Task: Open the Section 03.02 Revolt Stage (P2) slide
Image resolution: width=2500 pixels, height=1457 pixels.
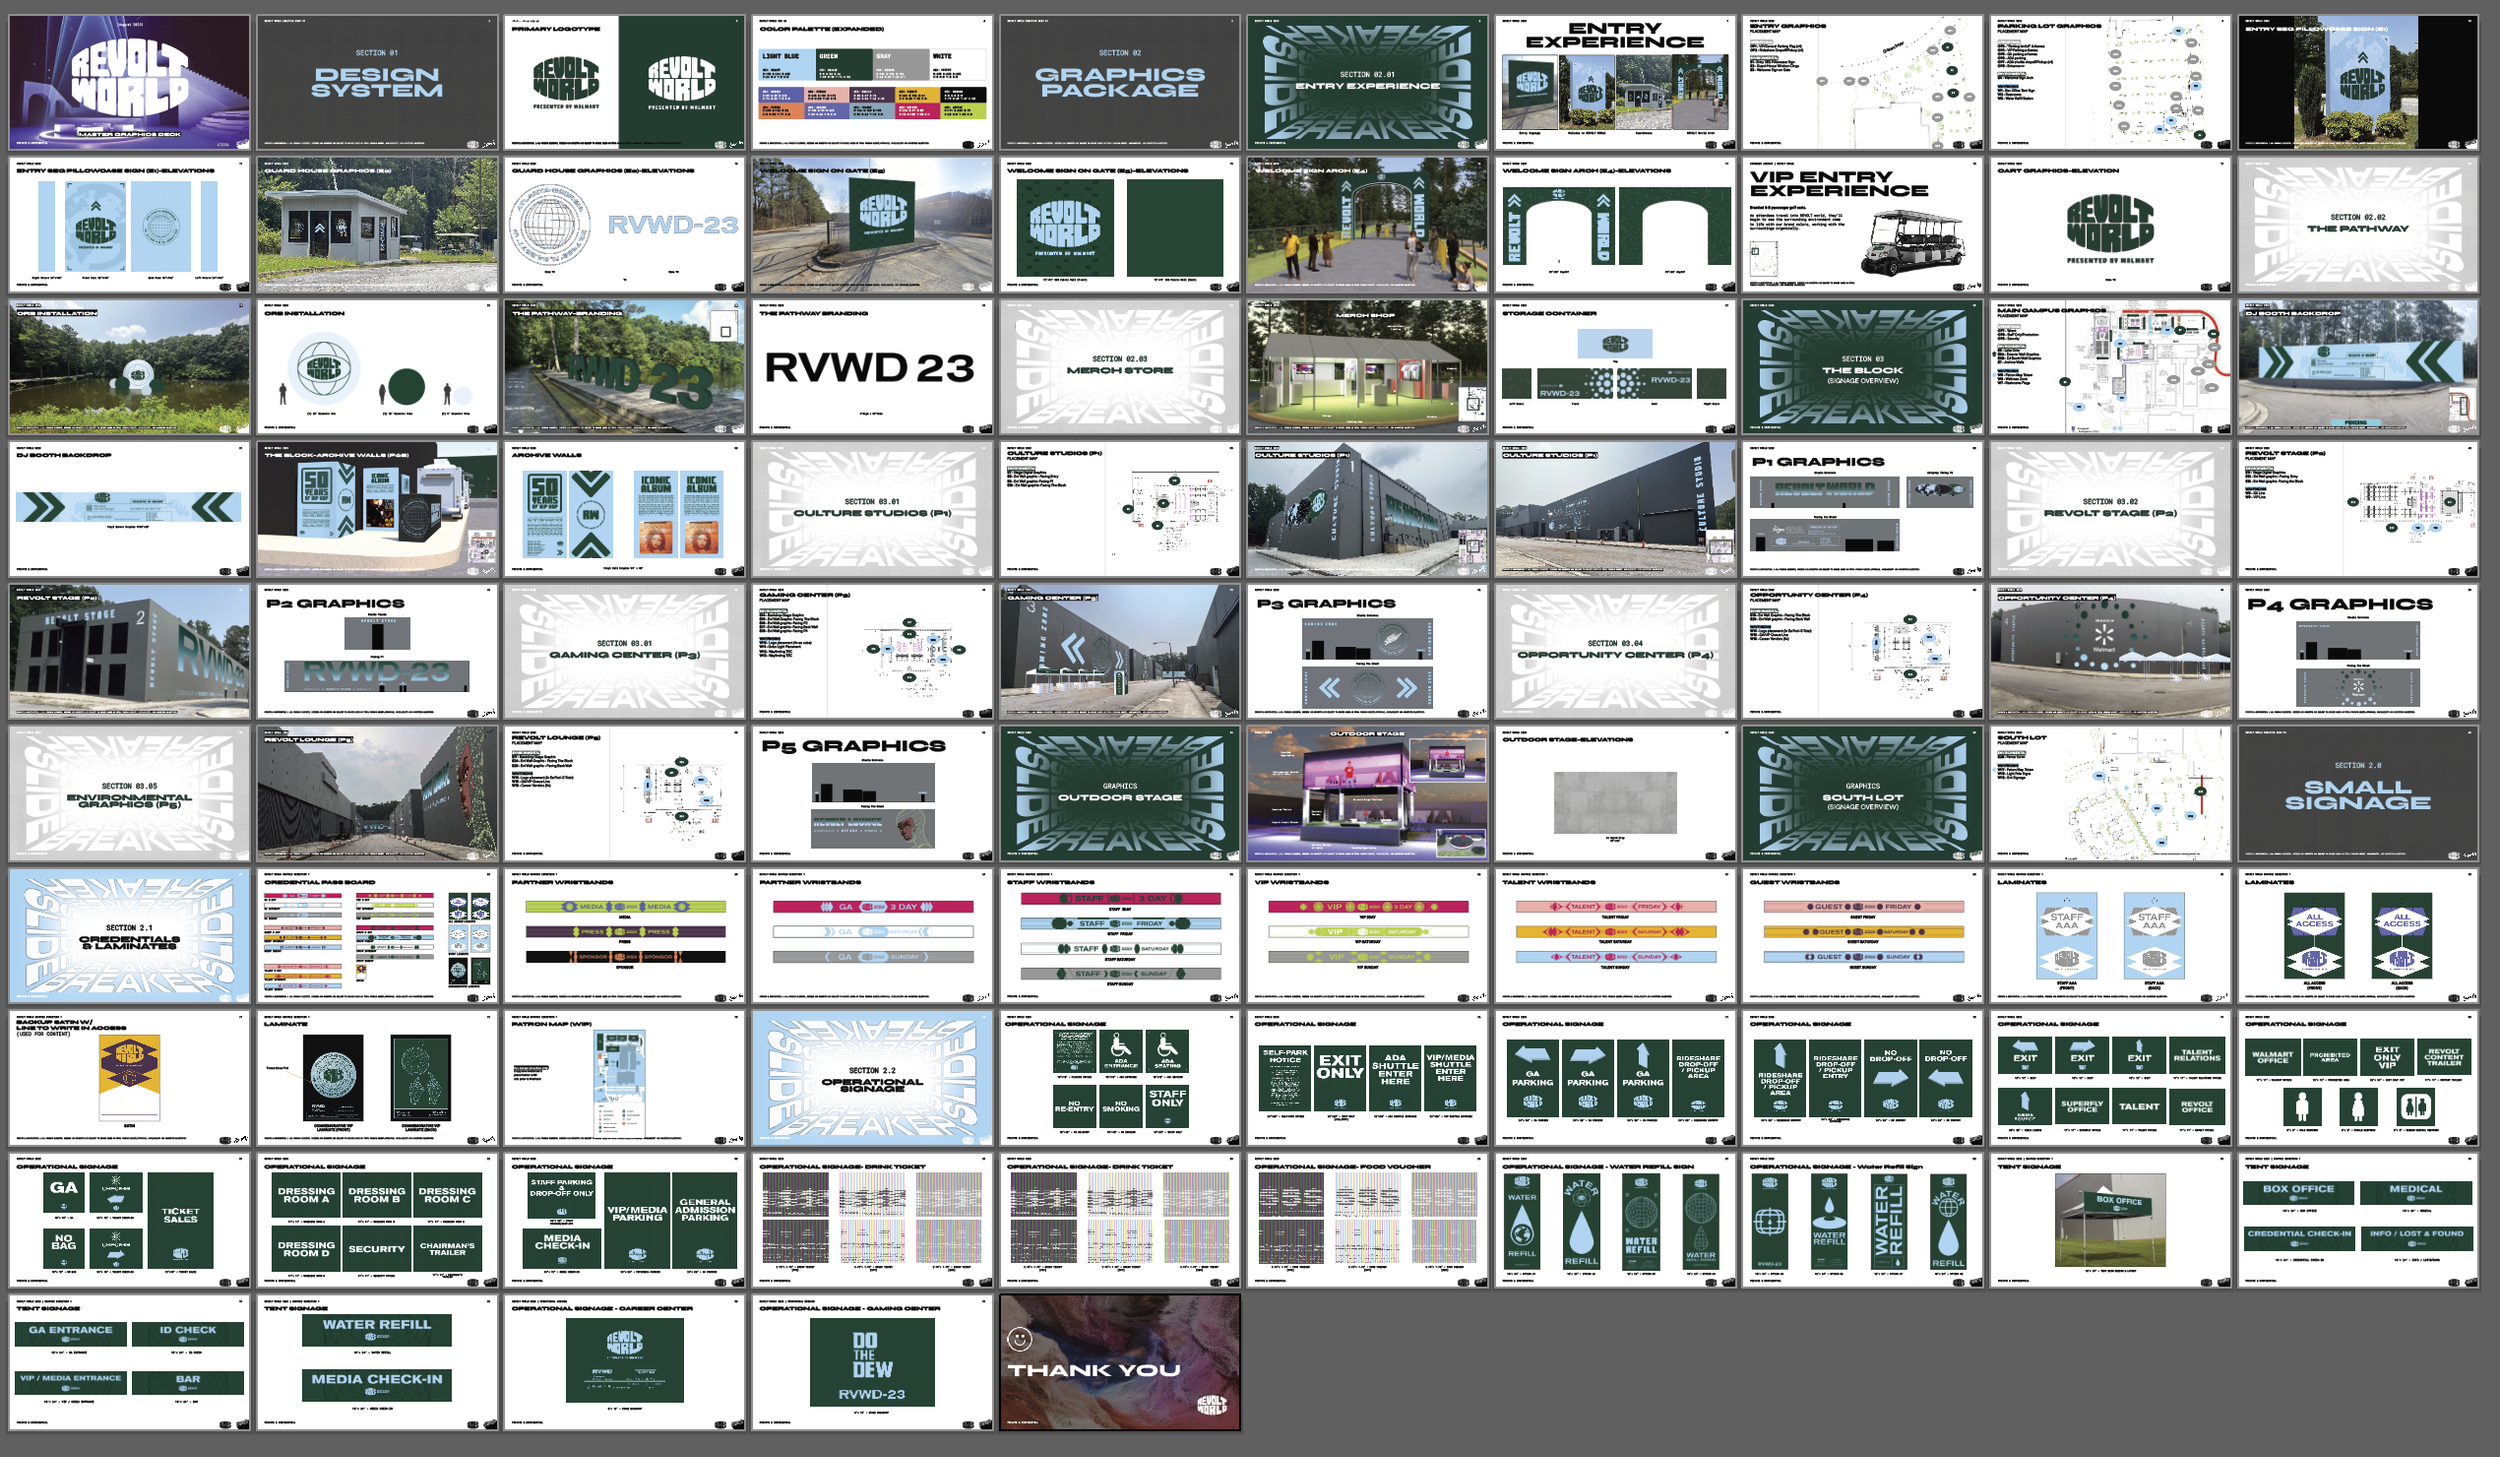Action: pos(2110,510)
